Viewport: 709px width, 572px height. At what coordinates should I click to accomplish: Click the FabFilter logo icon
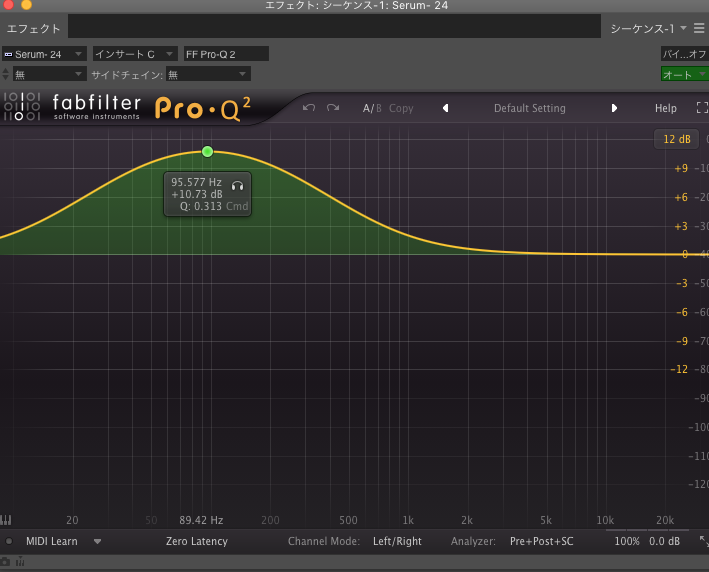coord(22,107)
